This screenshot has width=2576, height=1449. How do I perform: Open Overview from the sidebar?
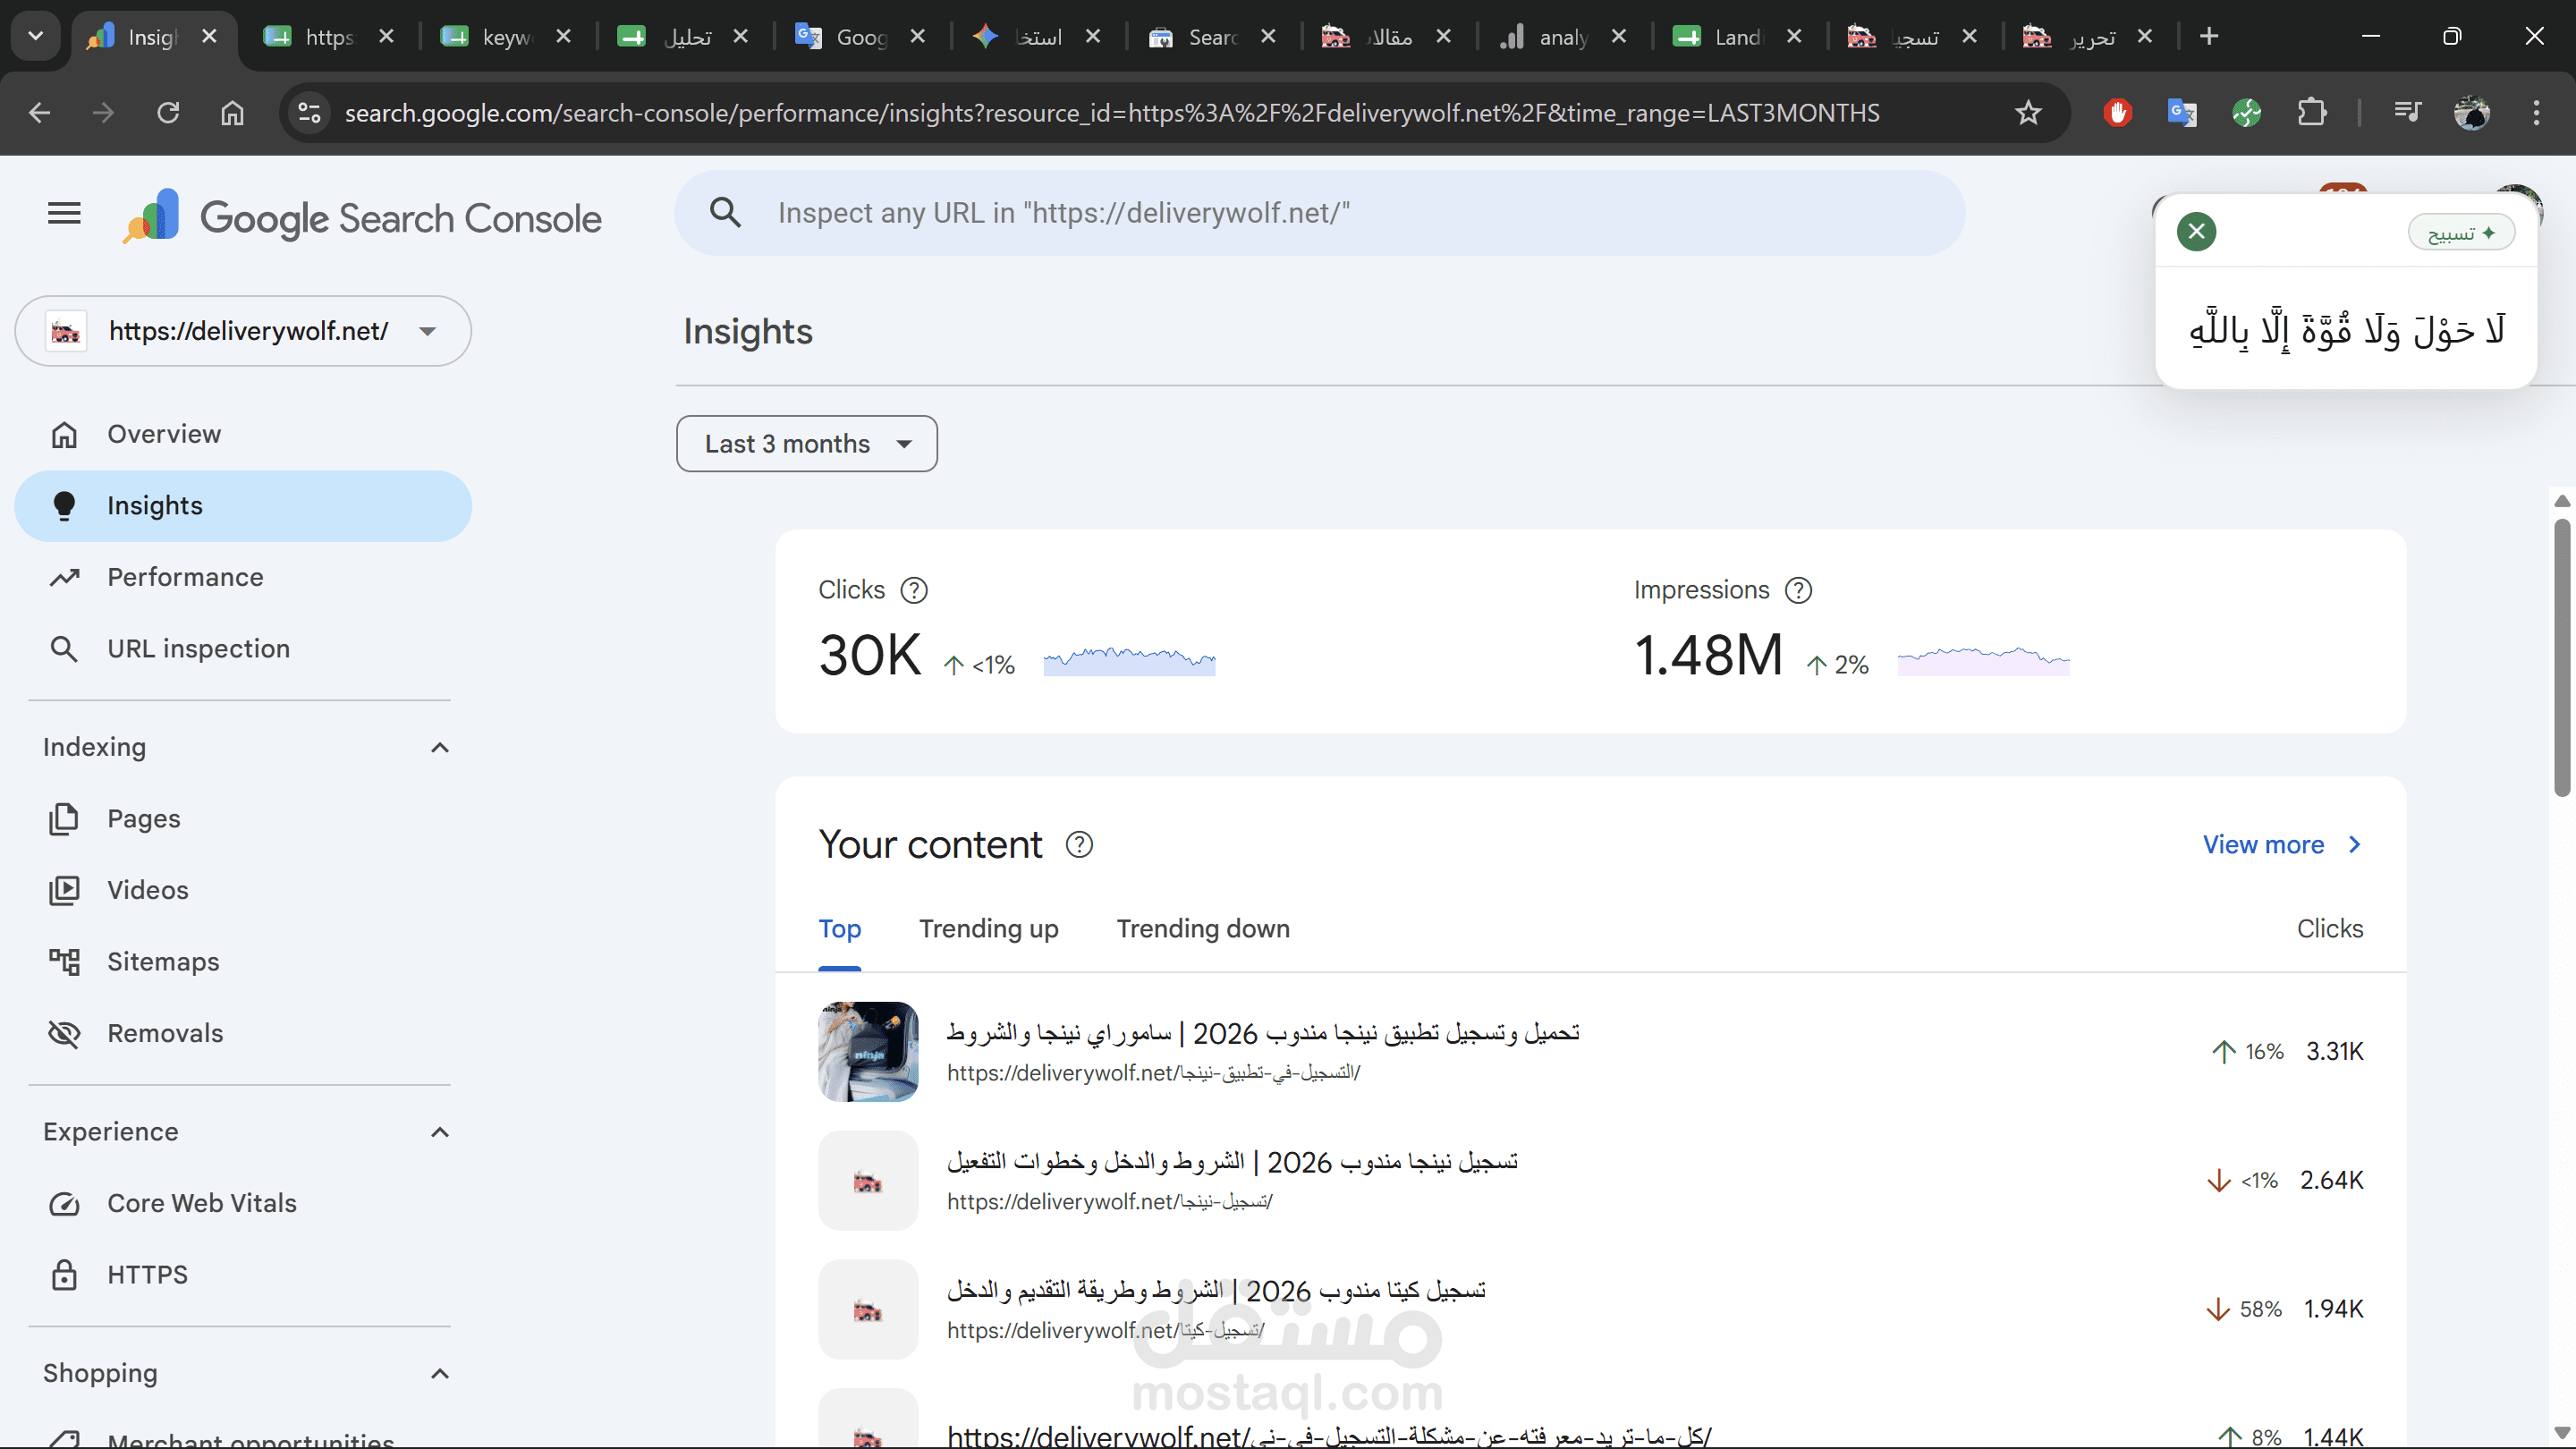click(243, 434)
